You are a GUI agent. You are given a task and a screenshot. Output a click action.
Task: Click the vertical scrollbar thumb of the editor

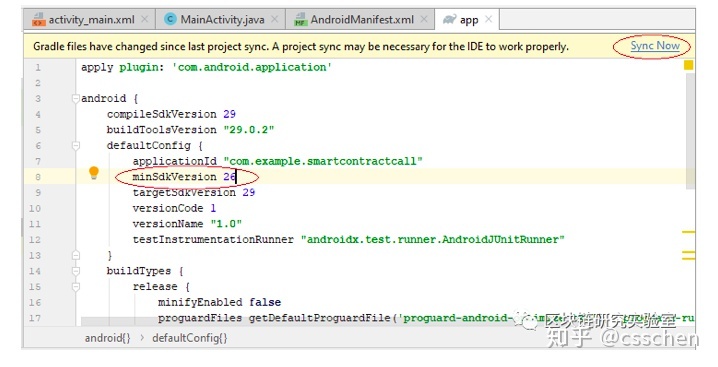[x=690, y=131]
